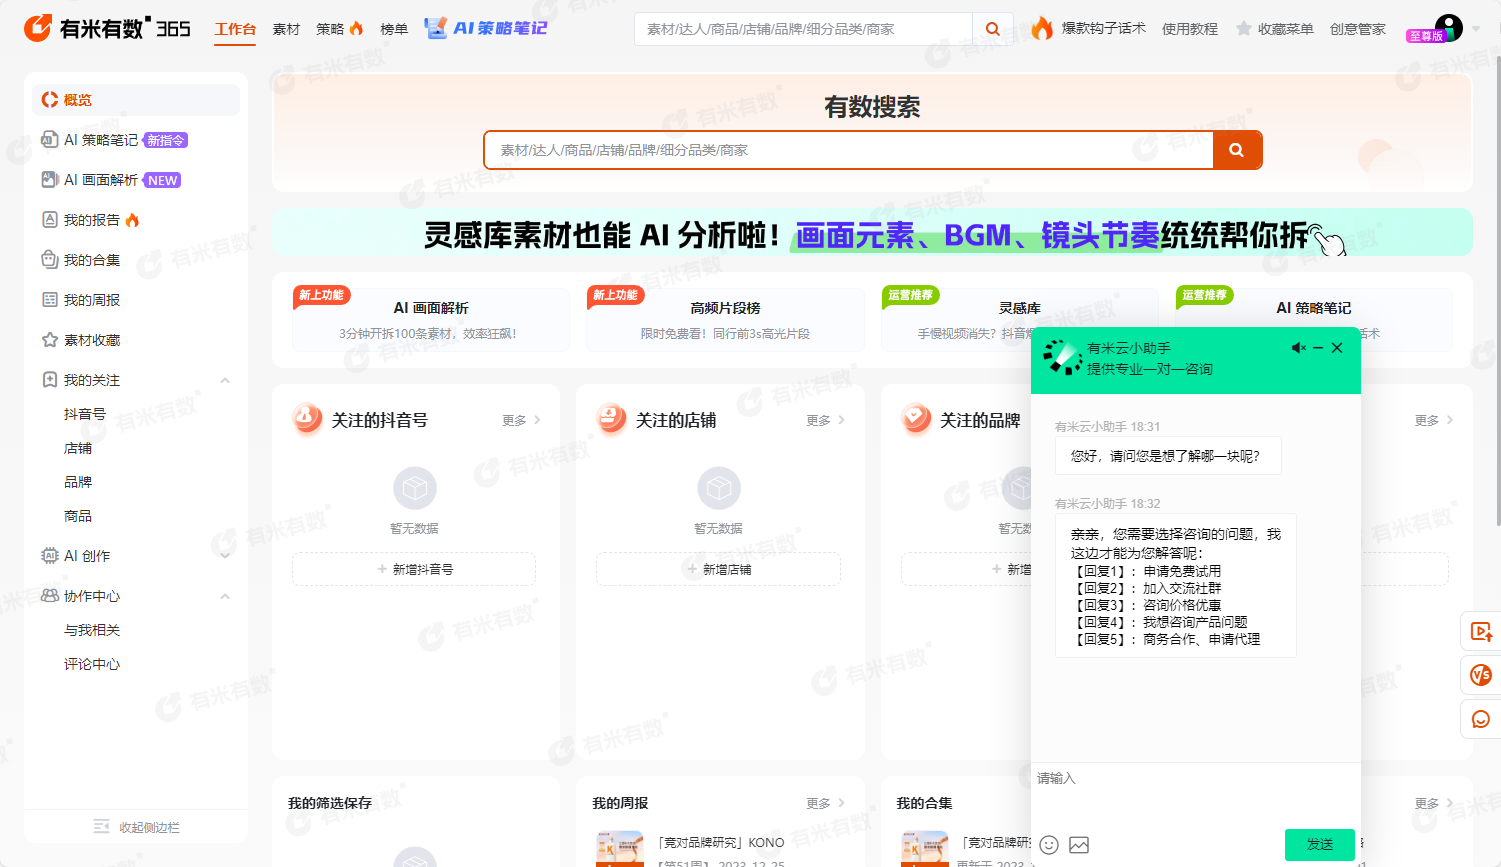This screenshot has width=1501, height=867.
Task: Collapse the sidebar with 收起侧边栏
Action: pyautogui.click(x=137, y=827)
